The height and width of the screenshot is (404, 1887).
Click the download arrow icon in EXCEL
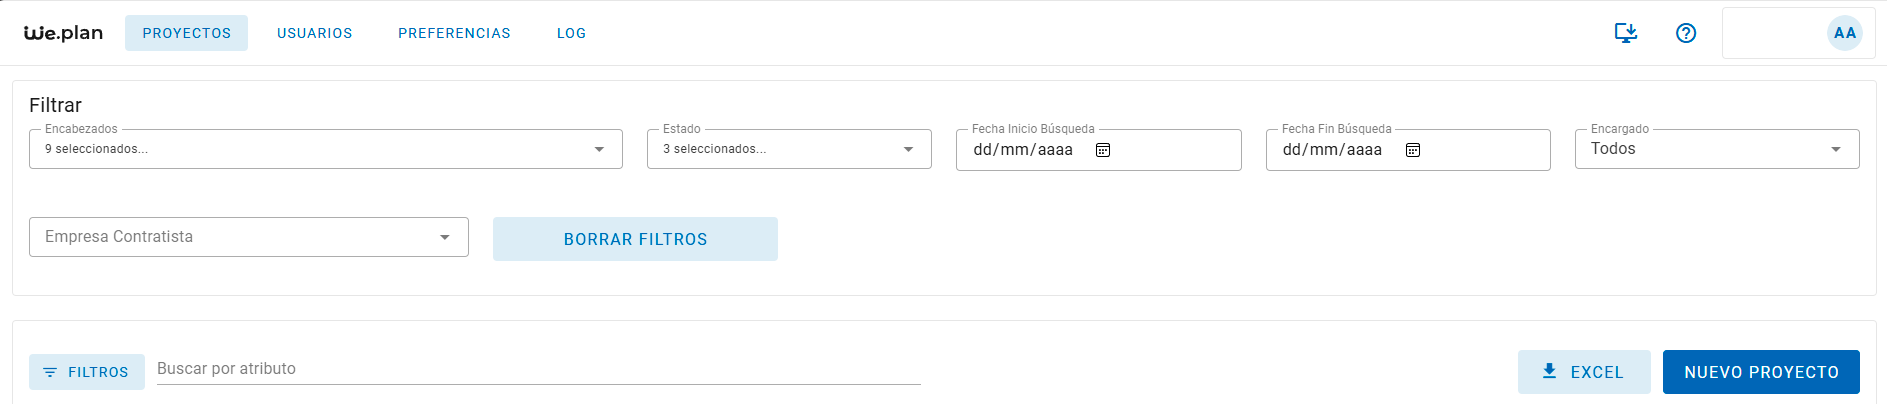(x=1549, y=371)
